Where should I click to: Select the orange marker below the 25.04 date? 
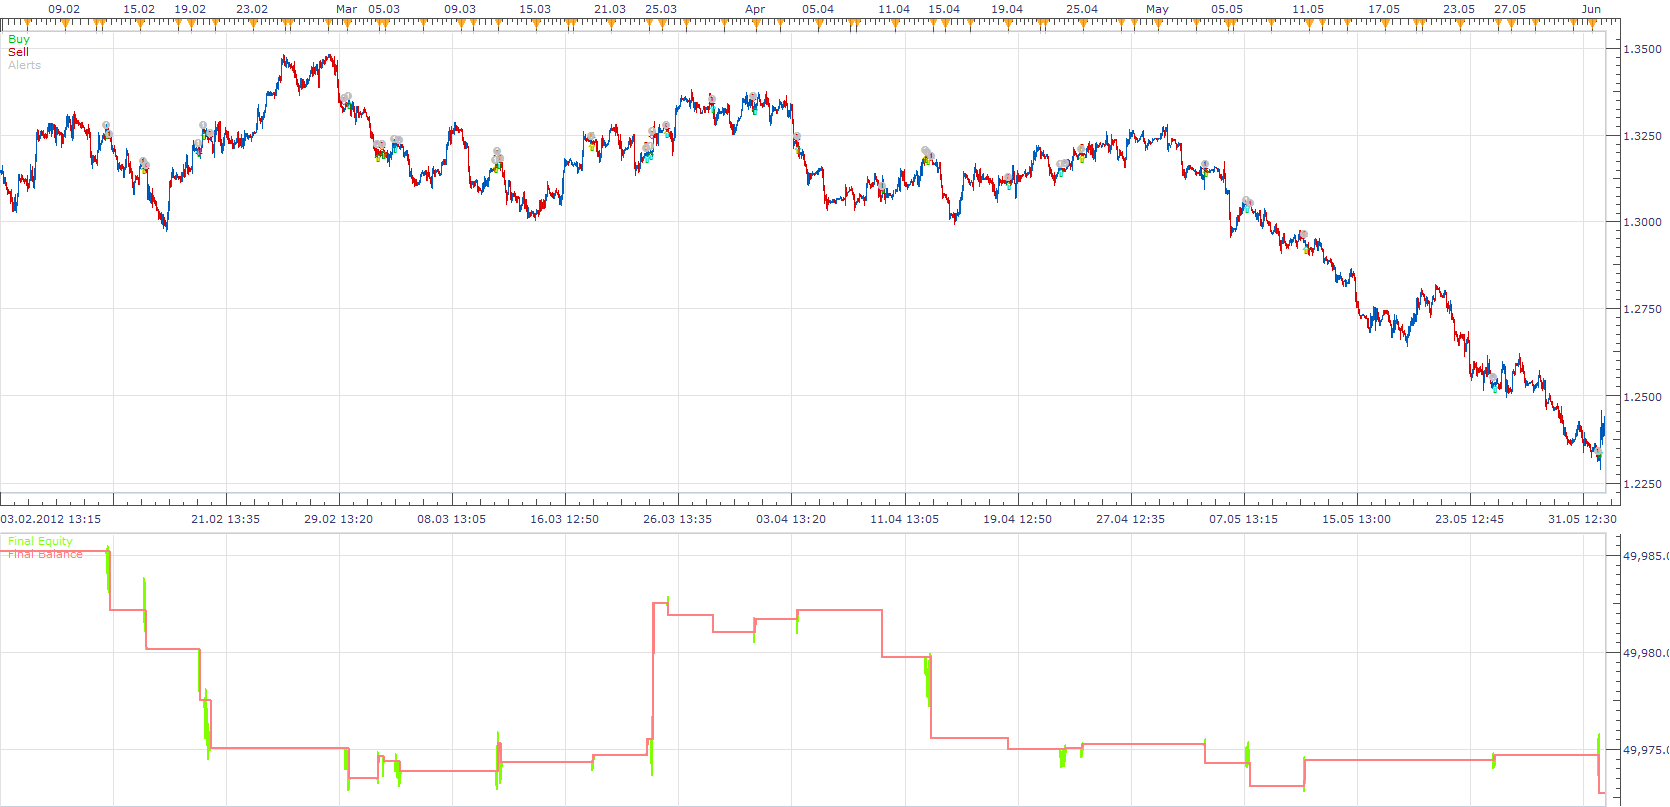point(1083,22)
